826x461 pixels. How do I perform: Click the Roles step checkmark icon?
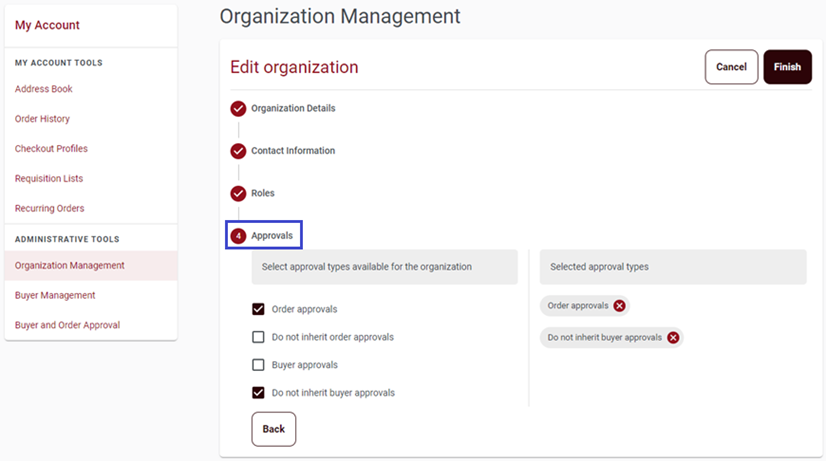[x=238, y=193]
